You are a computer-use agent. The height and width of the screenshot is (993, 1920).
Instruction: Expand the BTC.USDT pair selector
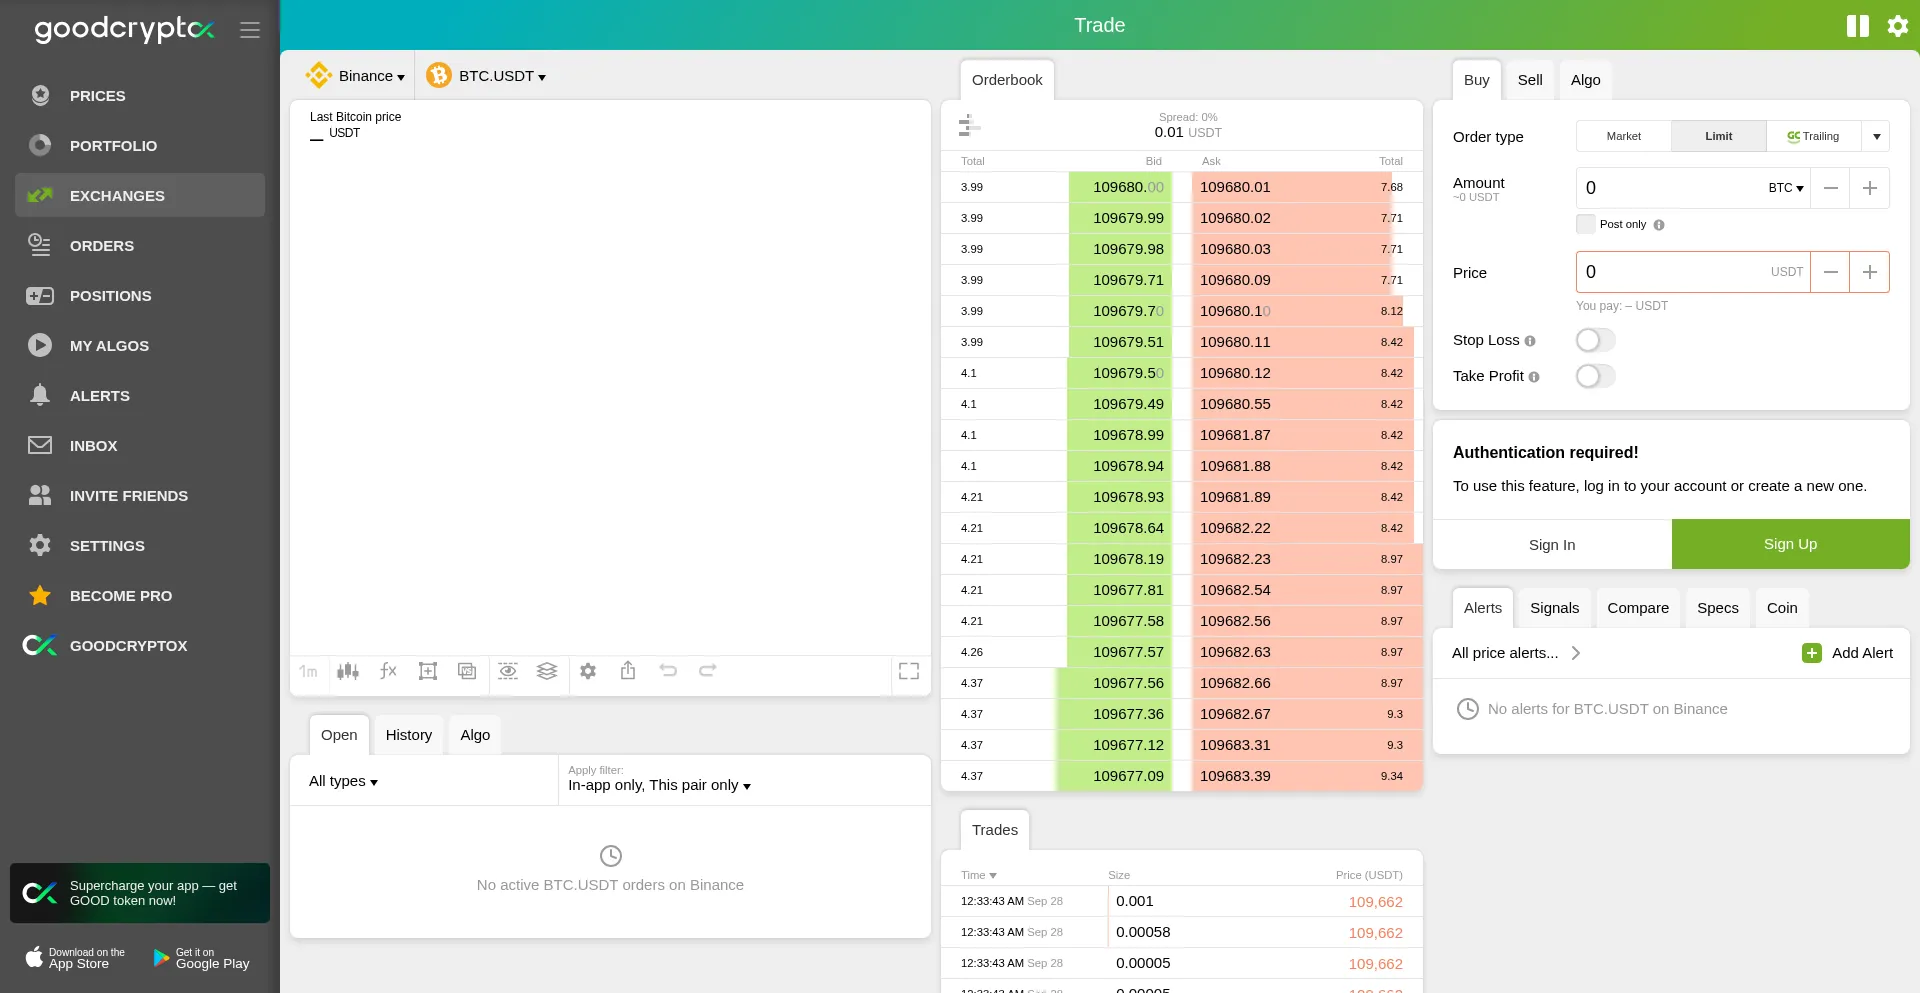click(486, 76)
